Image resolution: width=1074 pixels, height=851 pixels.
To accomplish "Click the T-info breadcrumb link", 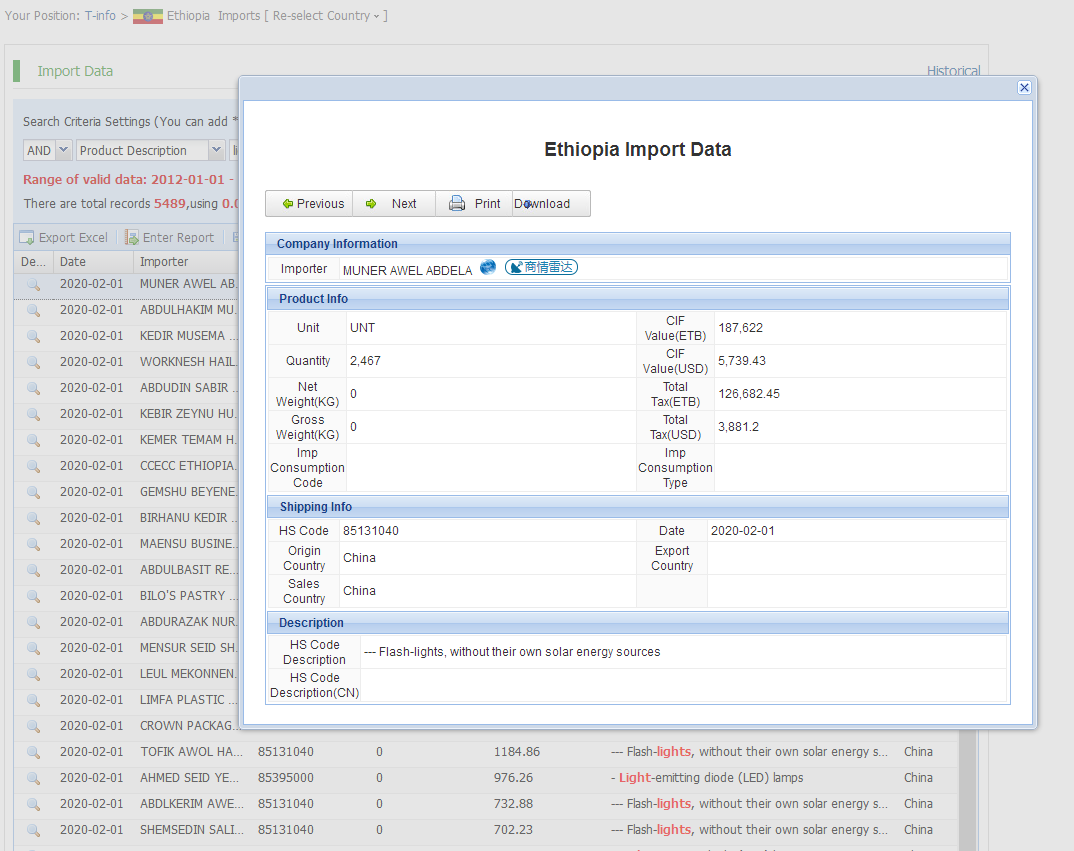I will [100, 16].
